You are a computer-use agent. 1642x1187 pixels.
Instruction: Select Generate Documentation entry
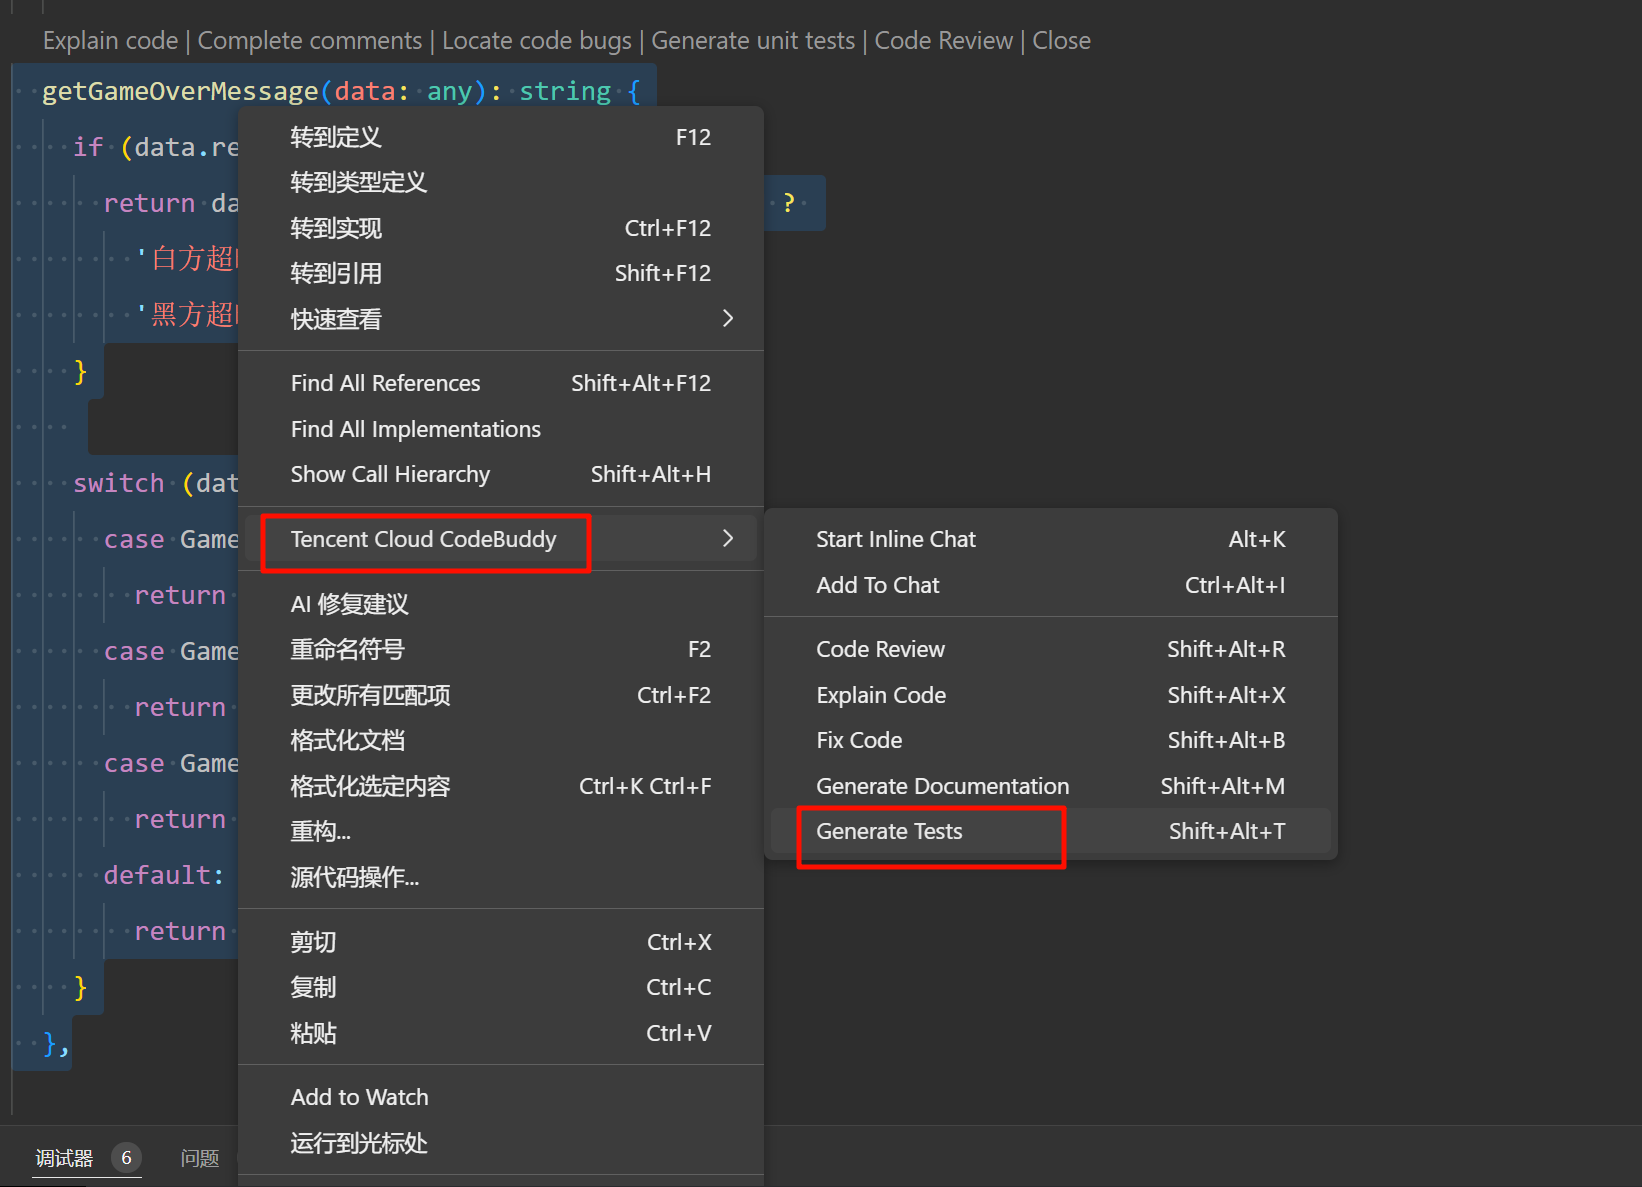(942, 786)
